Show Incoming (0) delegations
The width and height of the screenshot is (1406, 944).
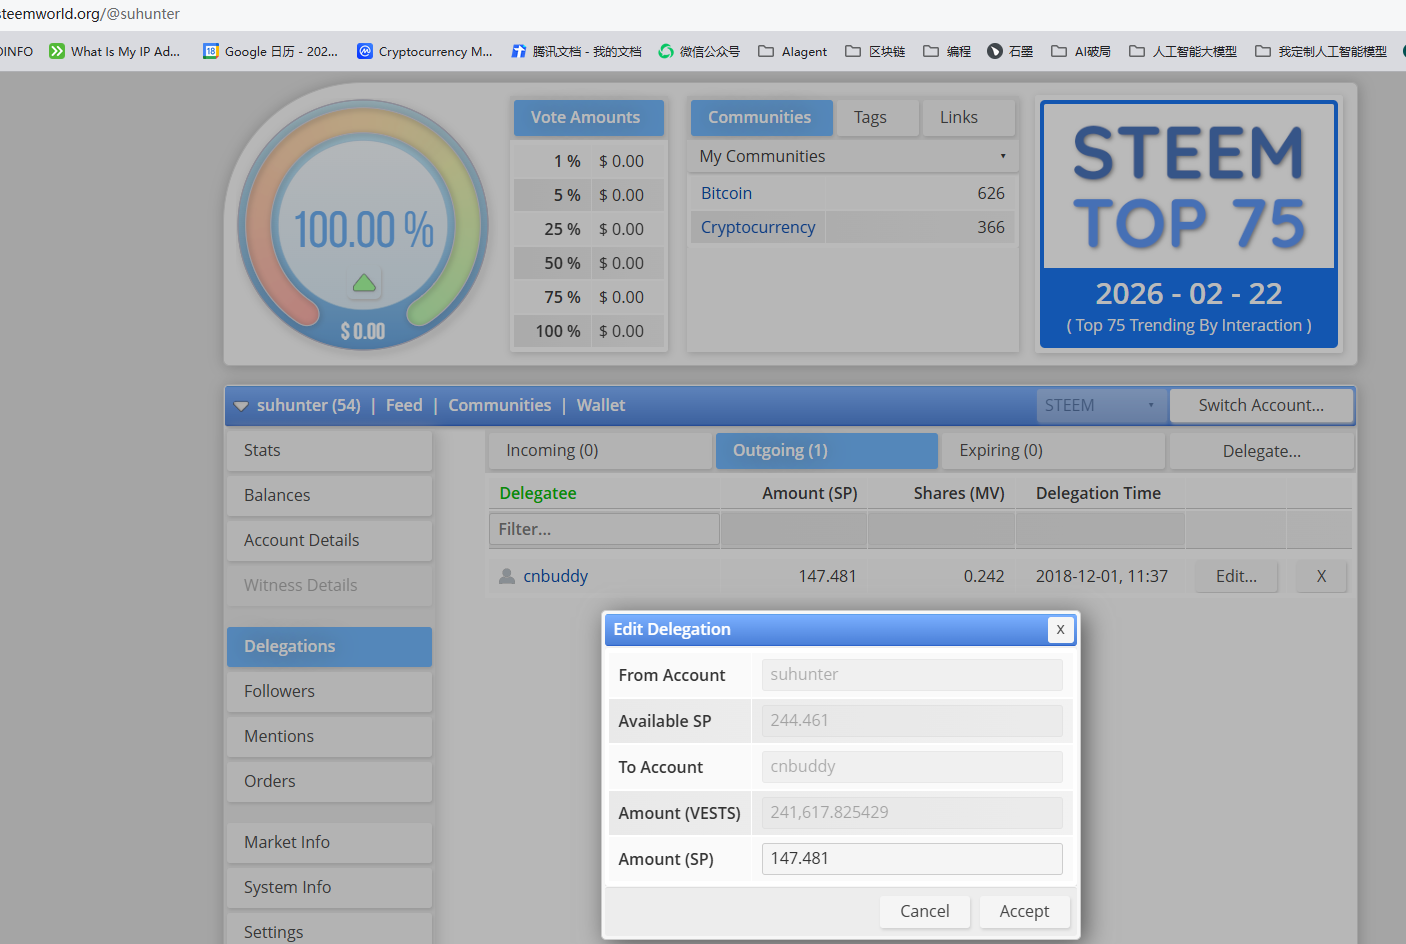[x=600, y=450]
